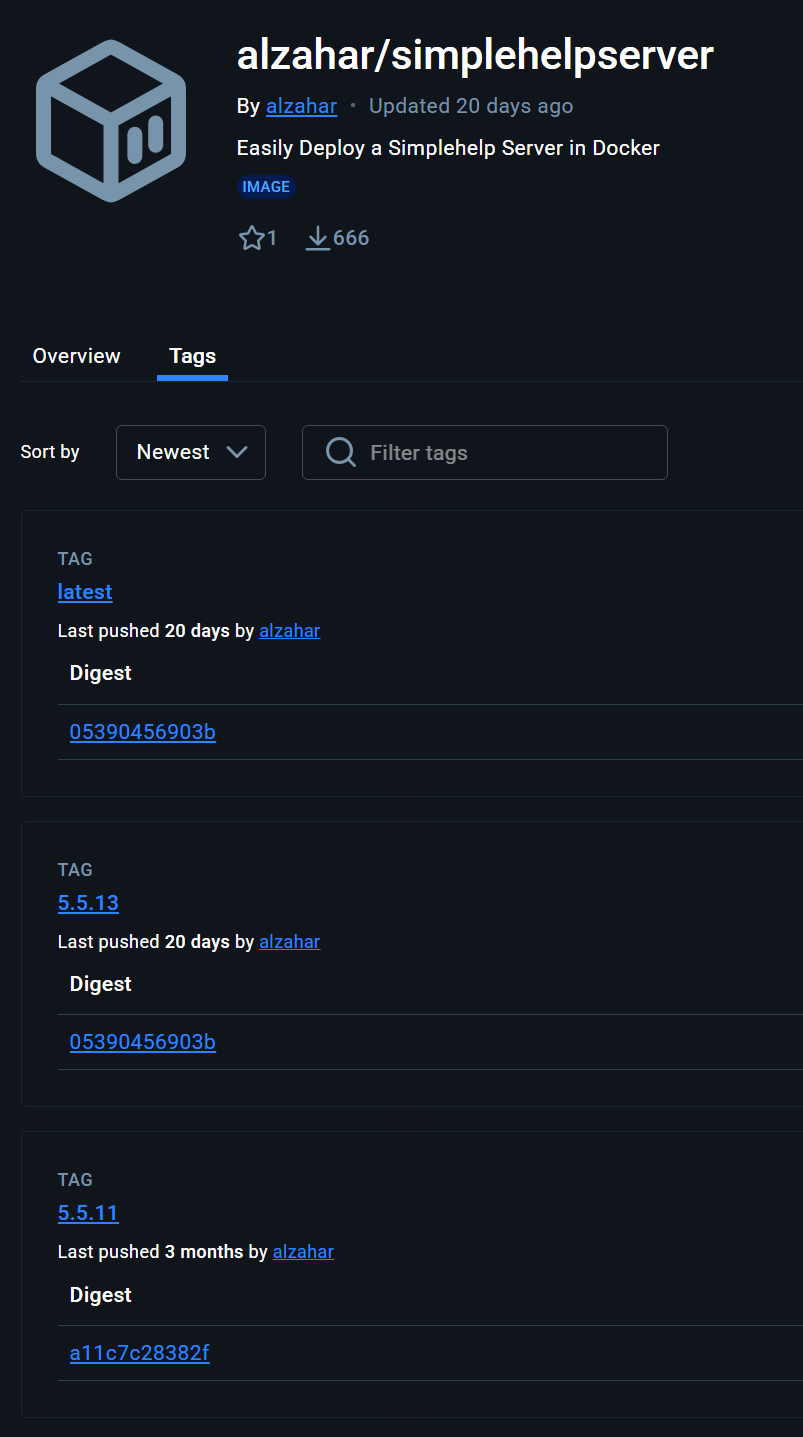
Task: Open the Sort by Newest dropdown
Action: 191,452
